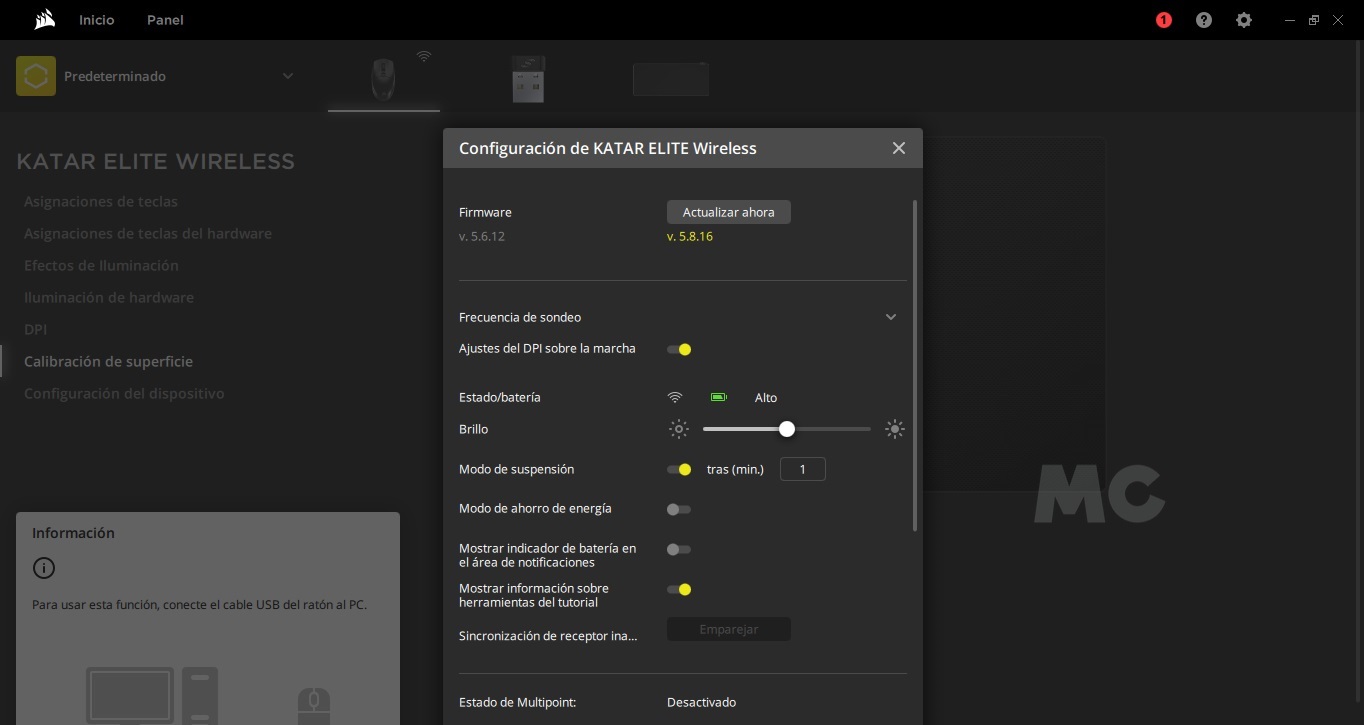This screenshot has height=725, width=1364.
Task: Enable Modo de ahorro de energía
Action: point(679,509)
